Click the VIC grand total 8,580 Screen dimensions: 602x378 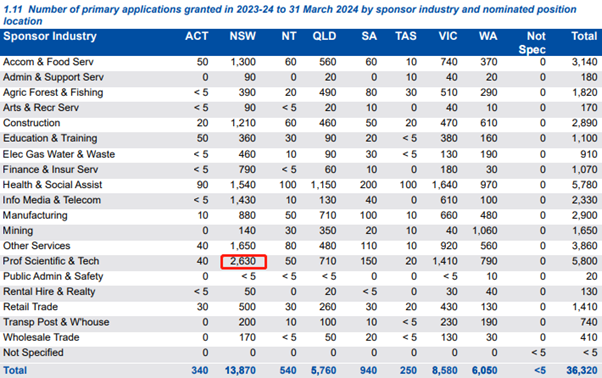[445, 371]
